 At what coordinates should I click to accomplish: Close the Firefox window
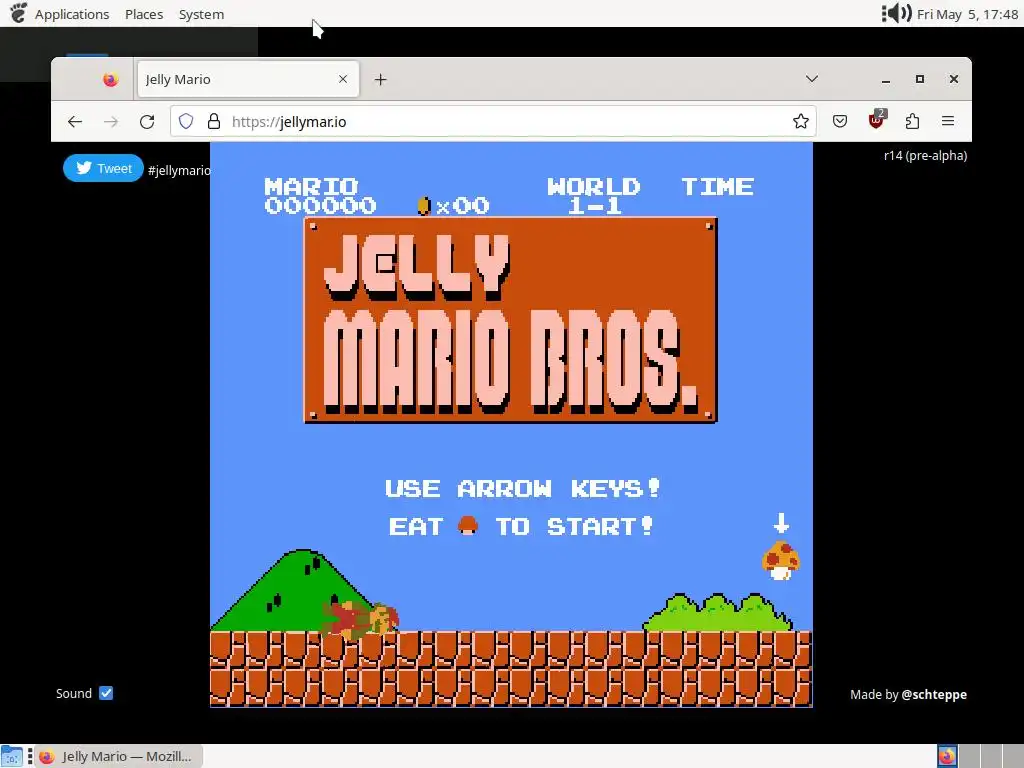953,79
